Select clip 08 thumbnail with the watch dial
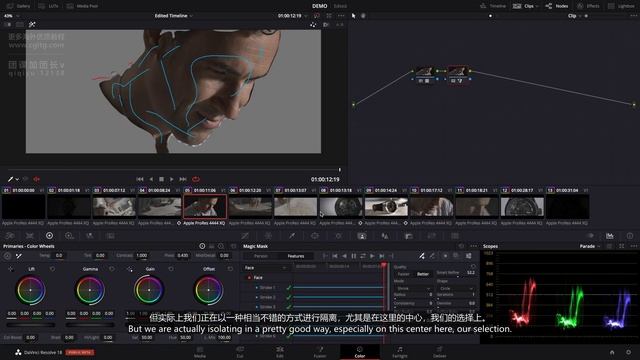This screenshot has width=640, height=360. (x=341, y=206)
